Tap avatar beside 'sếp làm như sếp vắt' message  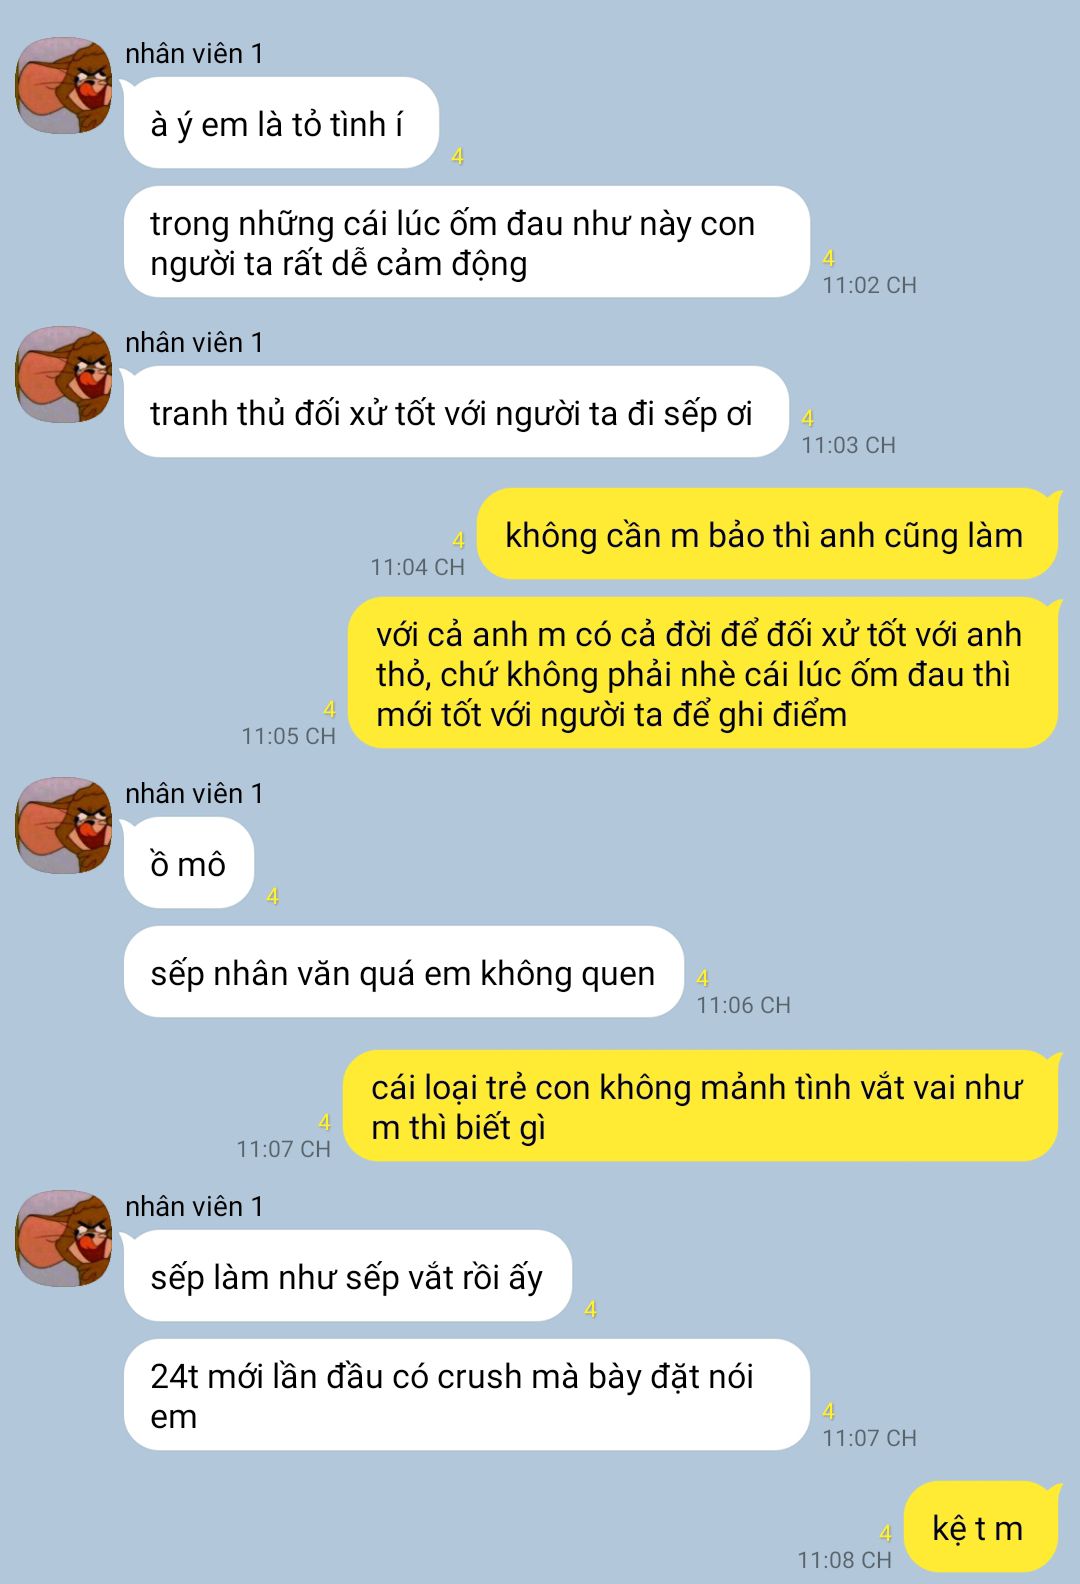click(x=63, y=1238)
